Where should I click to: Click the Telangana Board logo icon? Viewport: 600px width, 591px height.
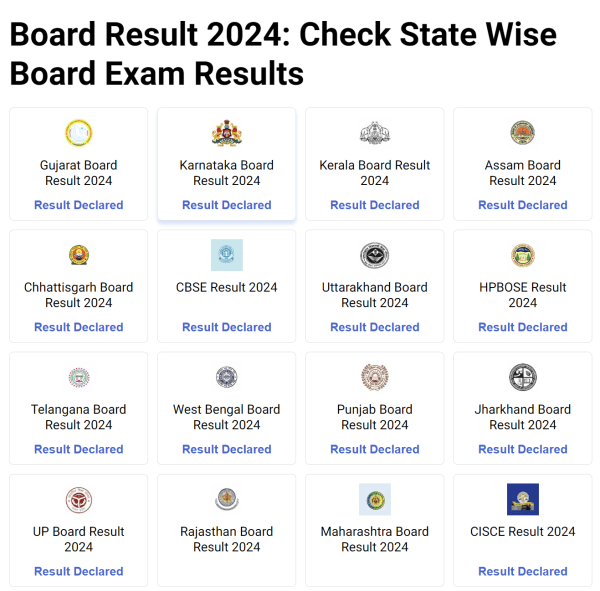coord(78,377)
